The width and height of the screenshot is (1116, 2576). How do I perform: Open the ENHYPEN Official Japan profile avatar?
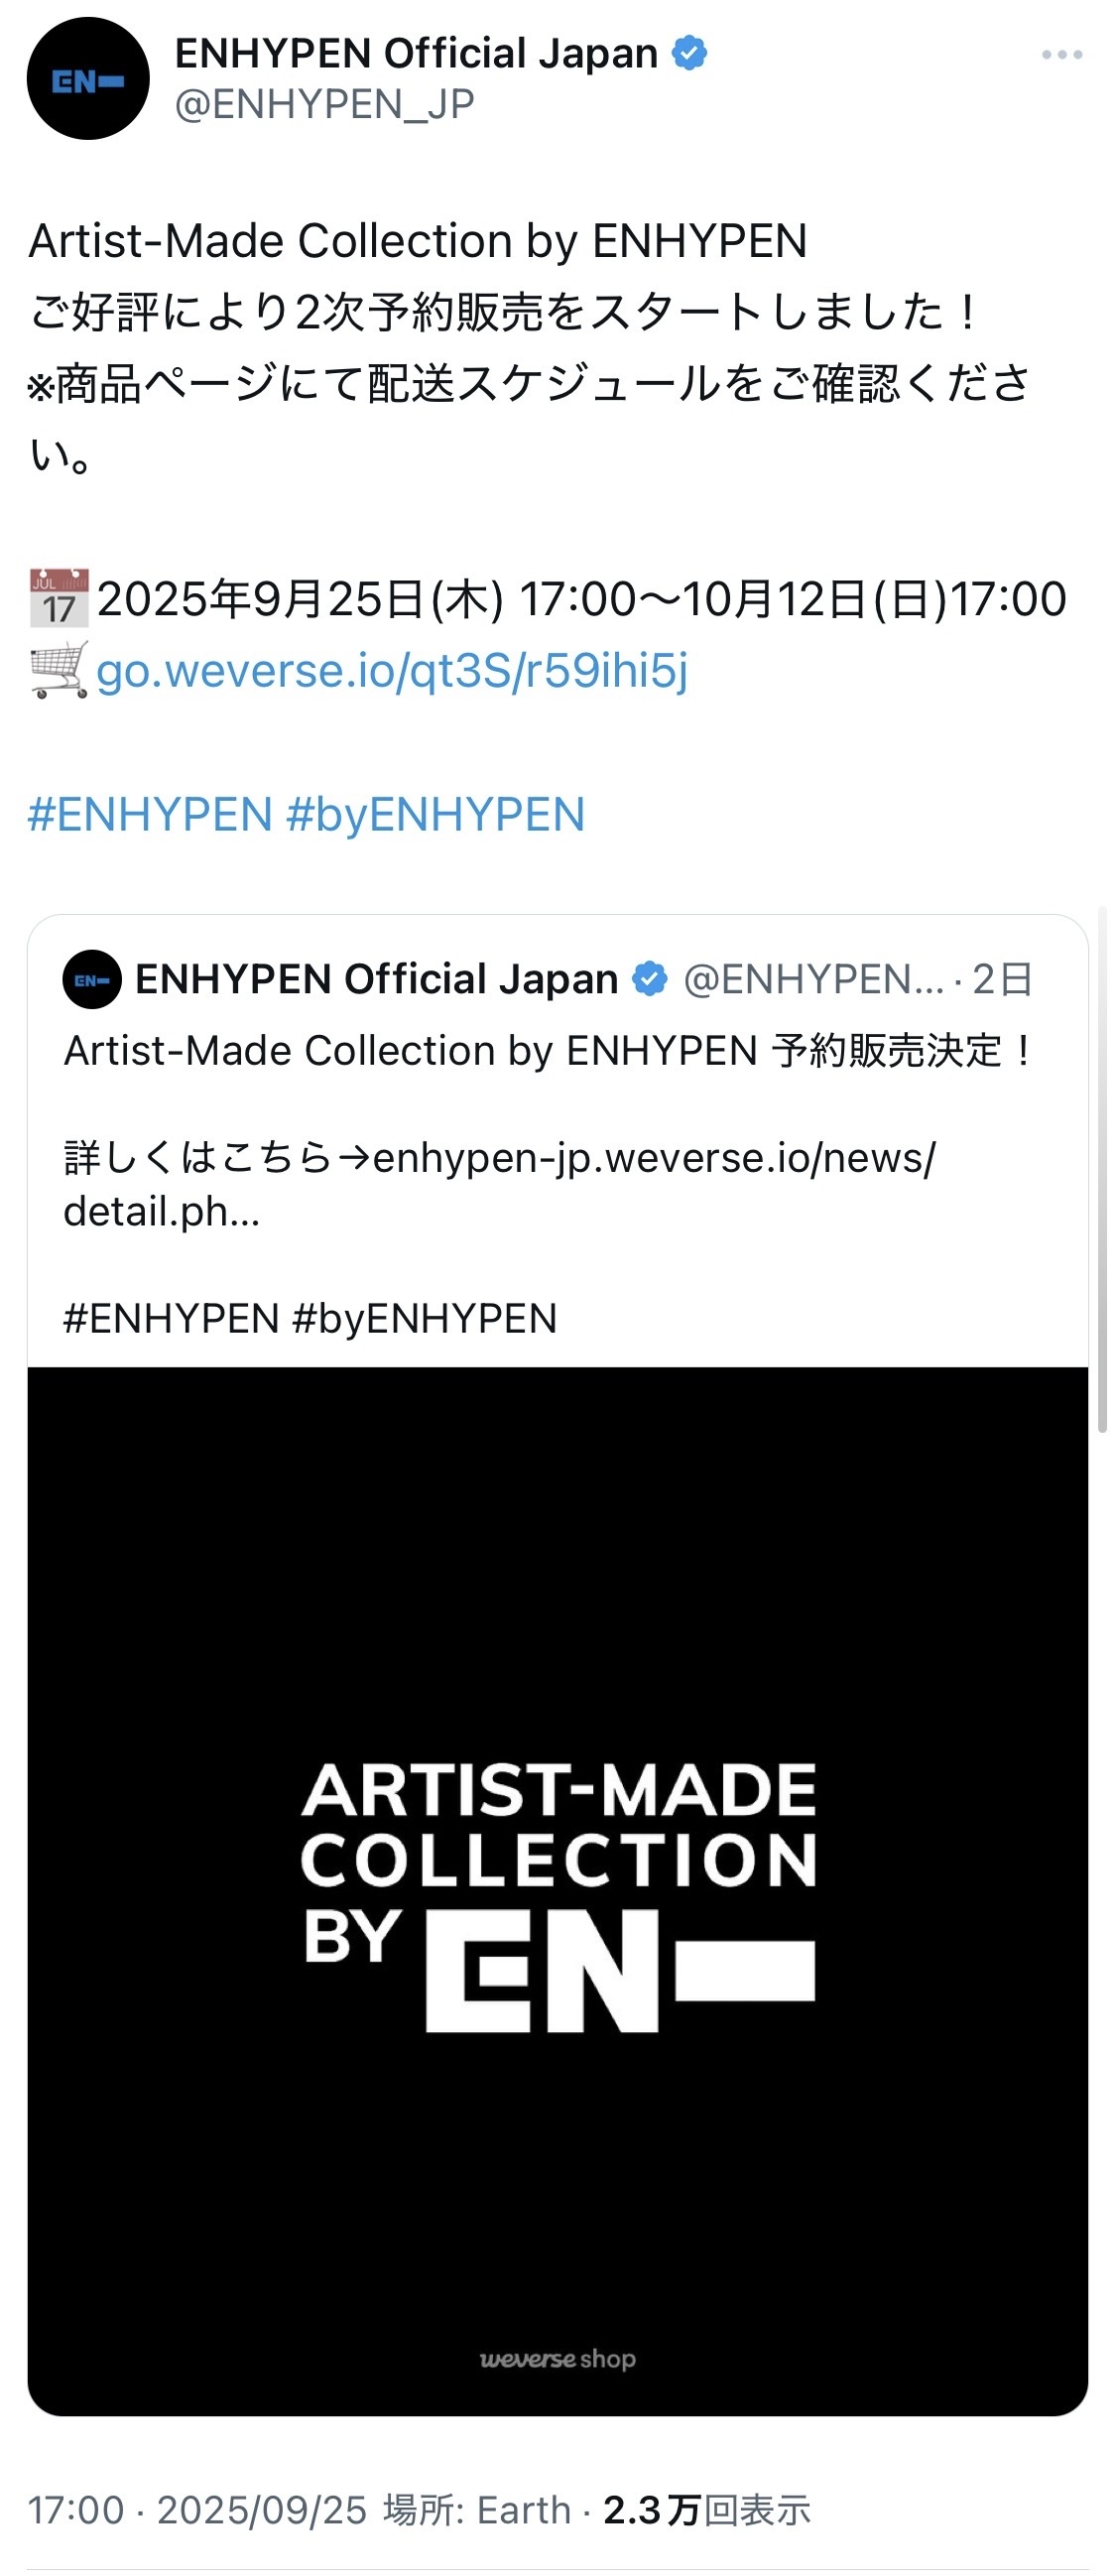tap(88, 79)
